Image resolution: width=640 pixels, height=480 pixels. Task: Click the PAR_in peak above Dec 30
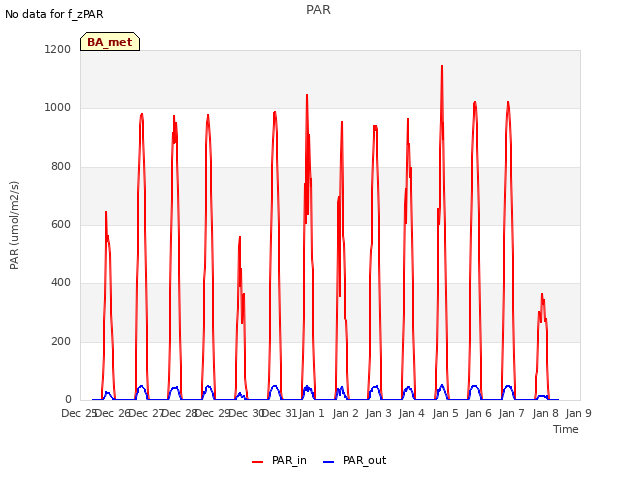point(240,237)
